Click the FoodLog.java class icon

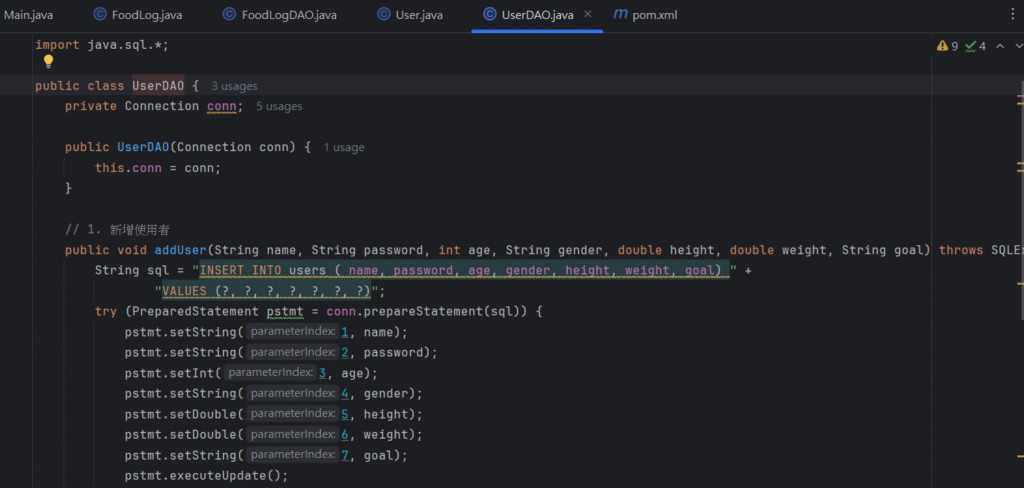pyautogui.click(x=100, y=14)
